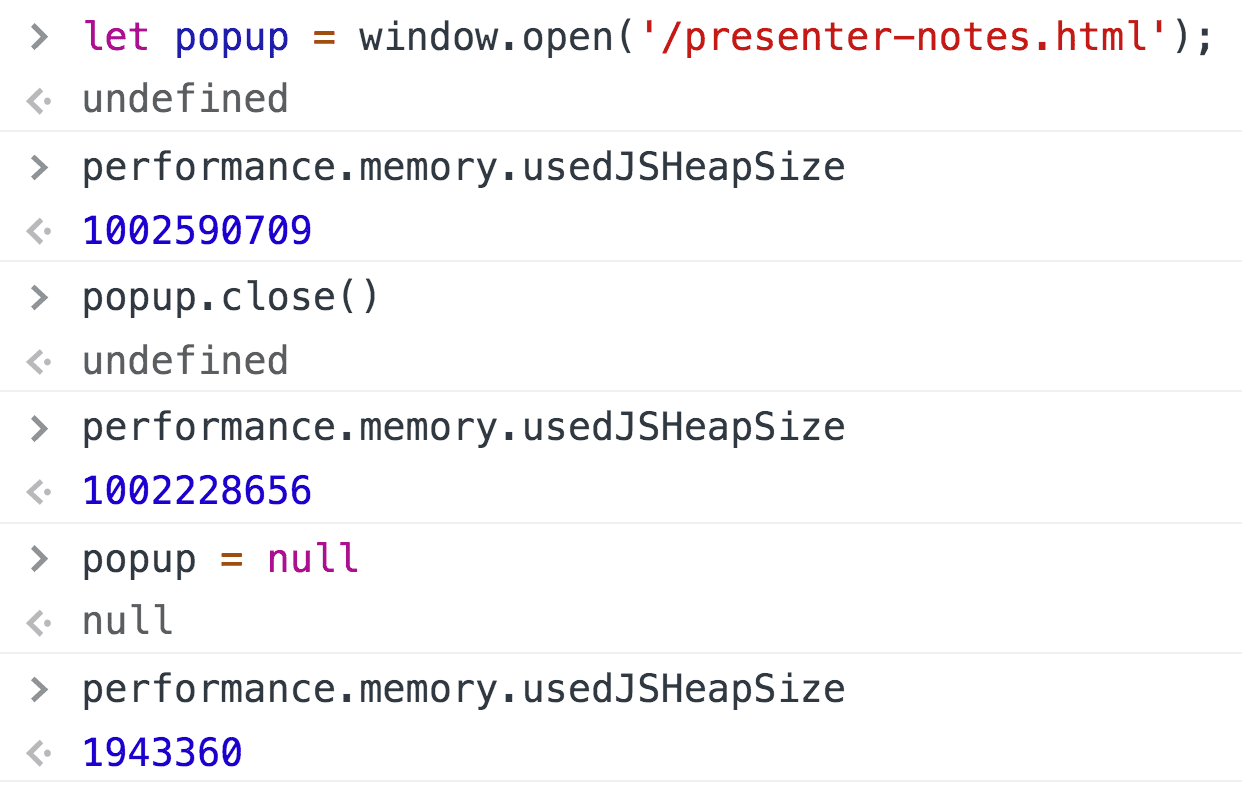Viewport: 1242px width, 788px height.
Task: Click the output arrow beside the gray null result
Action: pyautogui.click(x=39, y=623)
